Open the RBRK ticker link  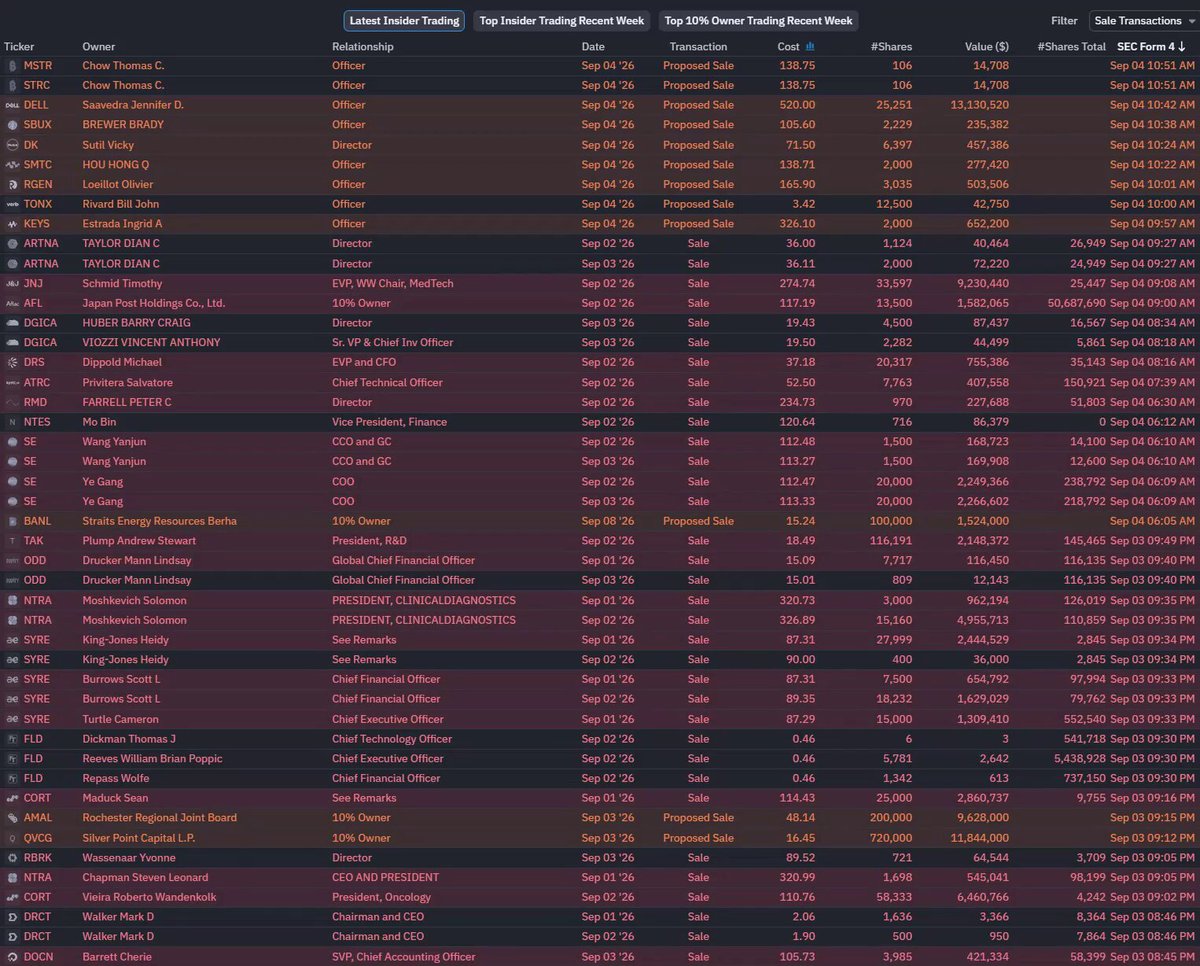(x=37, y=858)
